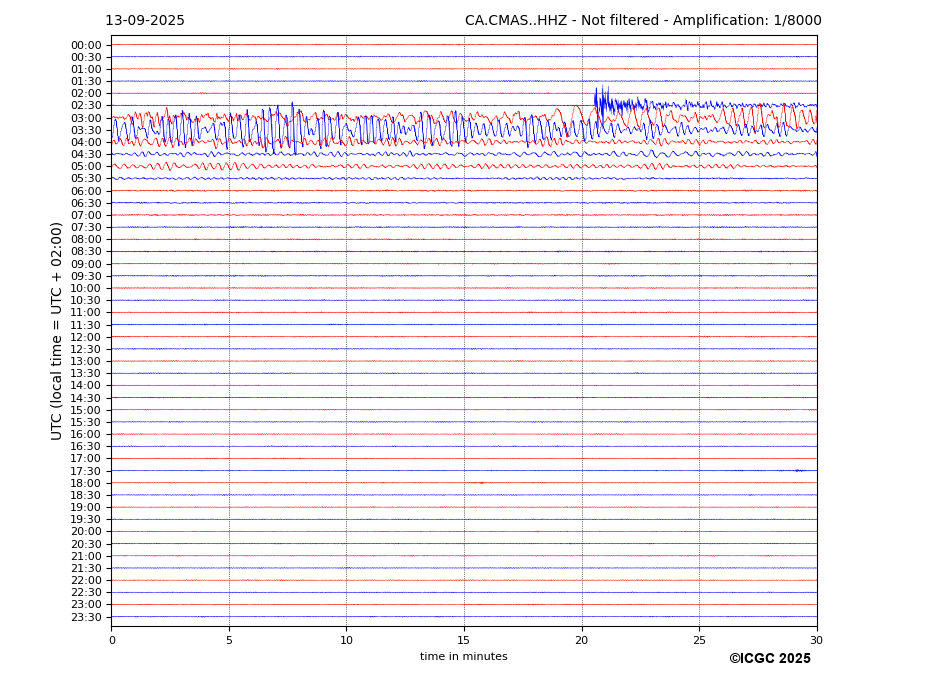The width and height of the screenshot is (927, 696).
Task: Click the earthquake onset spike on the 02:30 trace
Action: click(x=602, y=102)
